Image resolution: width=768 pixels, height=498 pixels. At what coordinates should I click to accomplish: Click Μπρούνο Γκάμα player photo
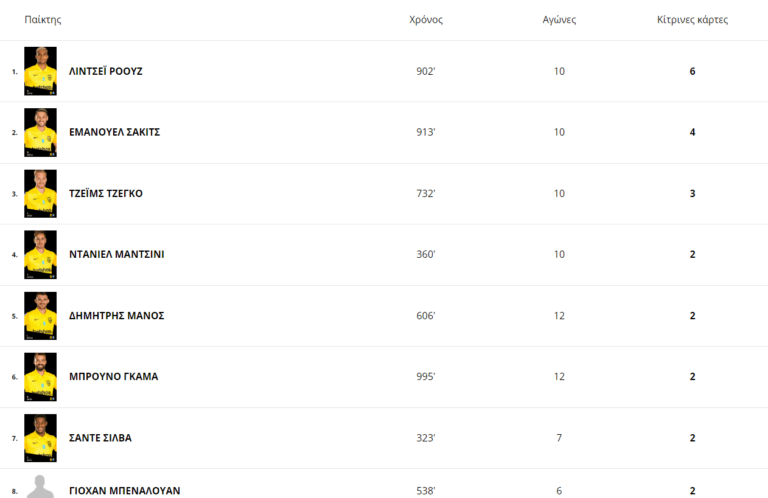[40, 376]
